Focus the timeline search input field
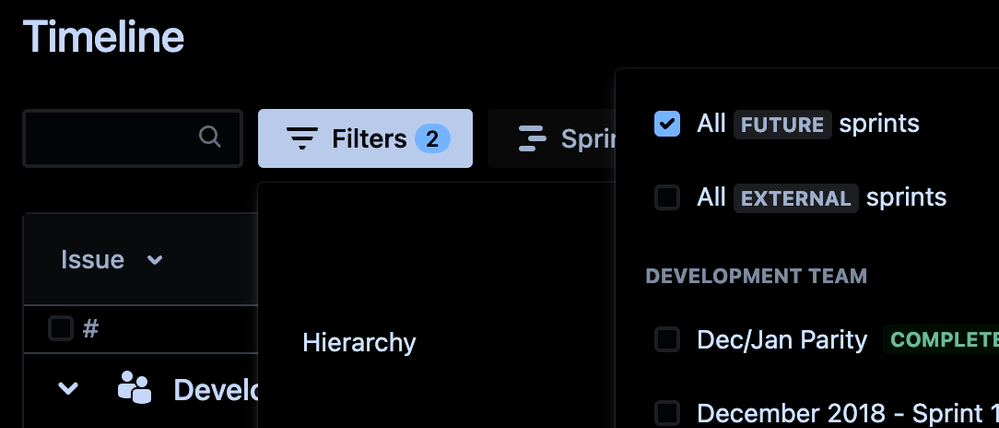Viewport: 999px width, 428px height. pos(133,138)
